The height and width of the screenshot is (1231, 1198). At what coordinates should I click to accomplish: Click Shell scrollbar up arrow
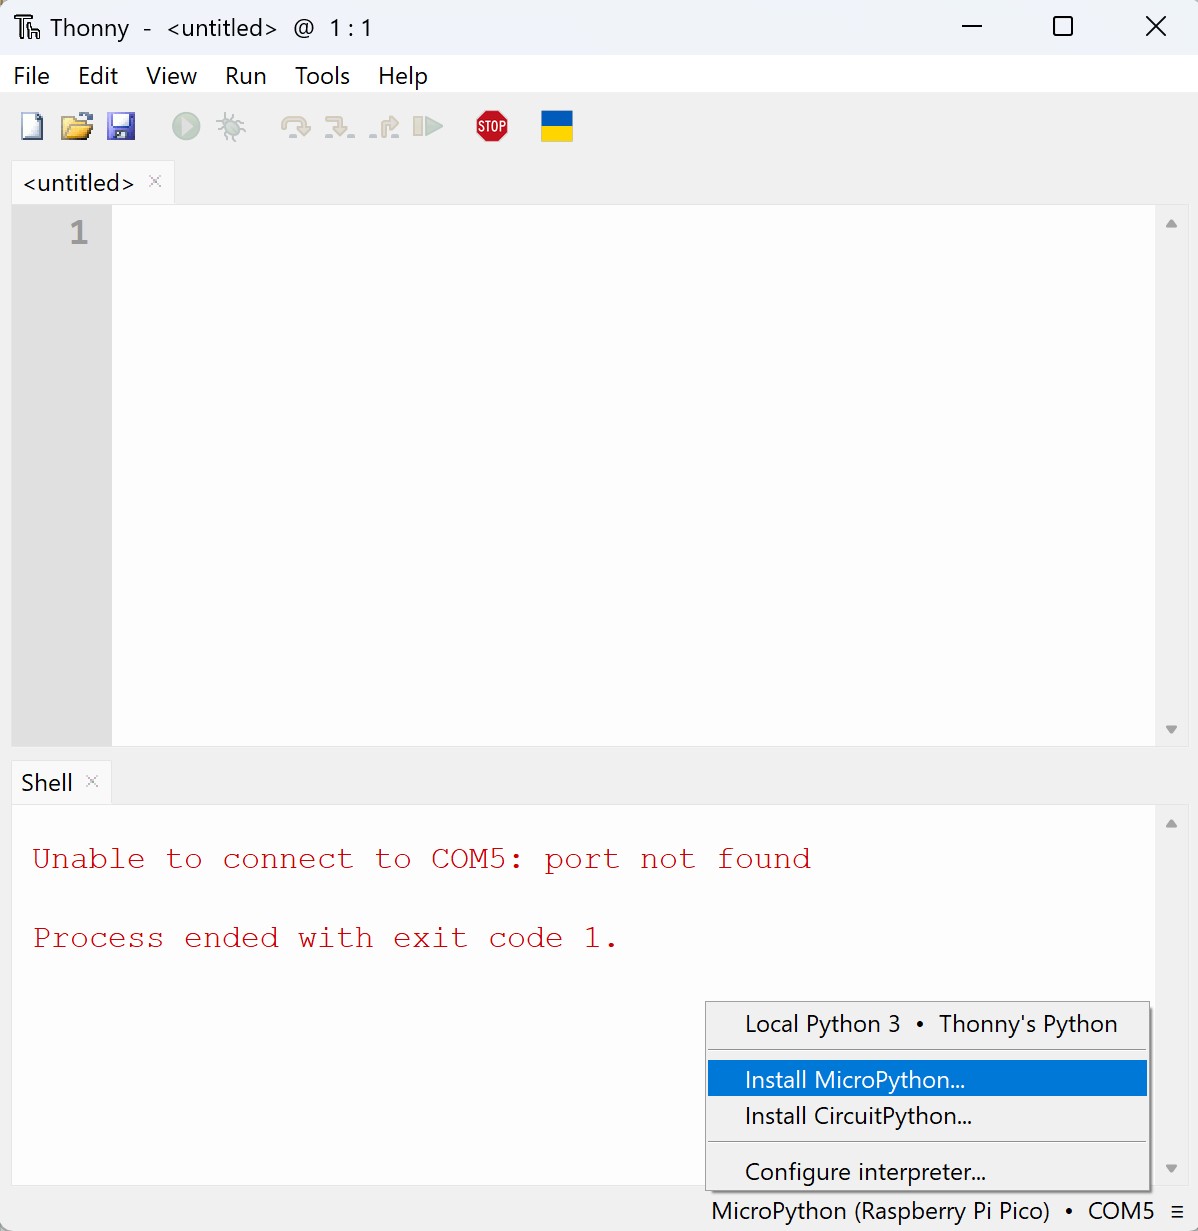[x=1171, y=824]
